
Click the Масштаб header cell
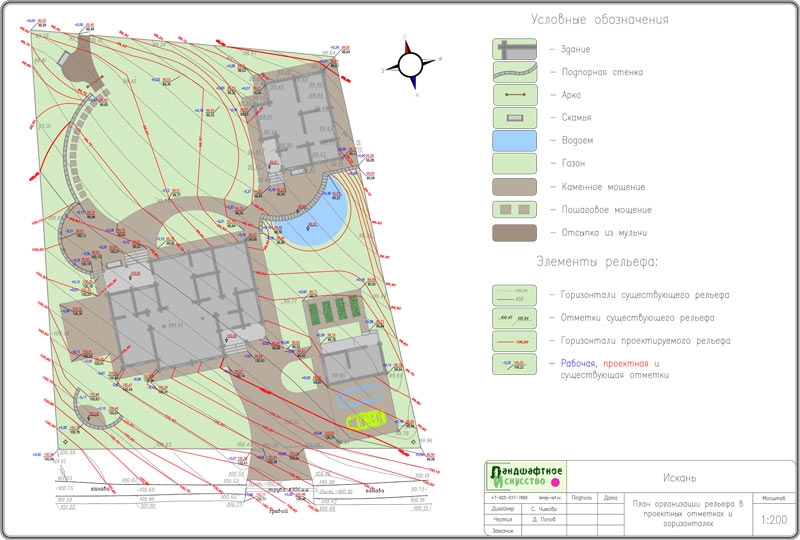click(774, 498)
